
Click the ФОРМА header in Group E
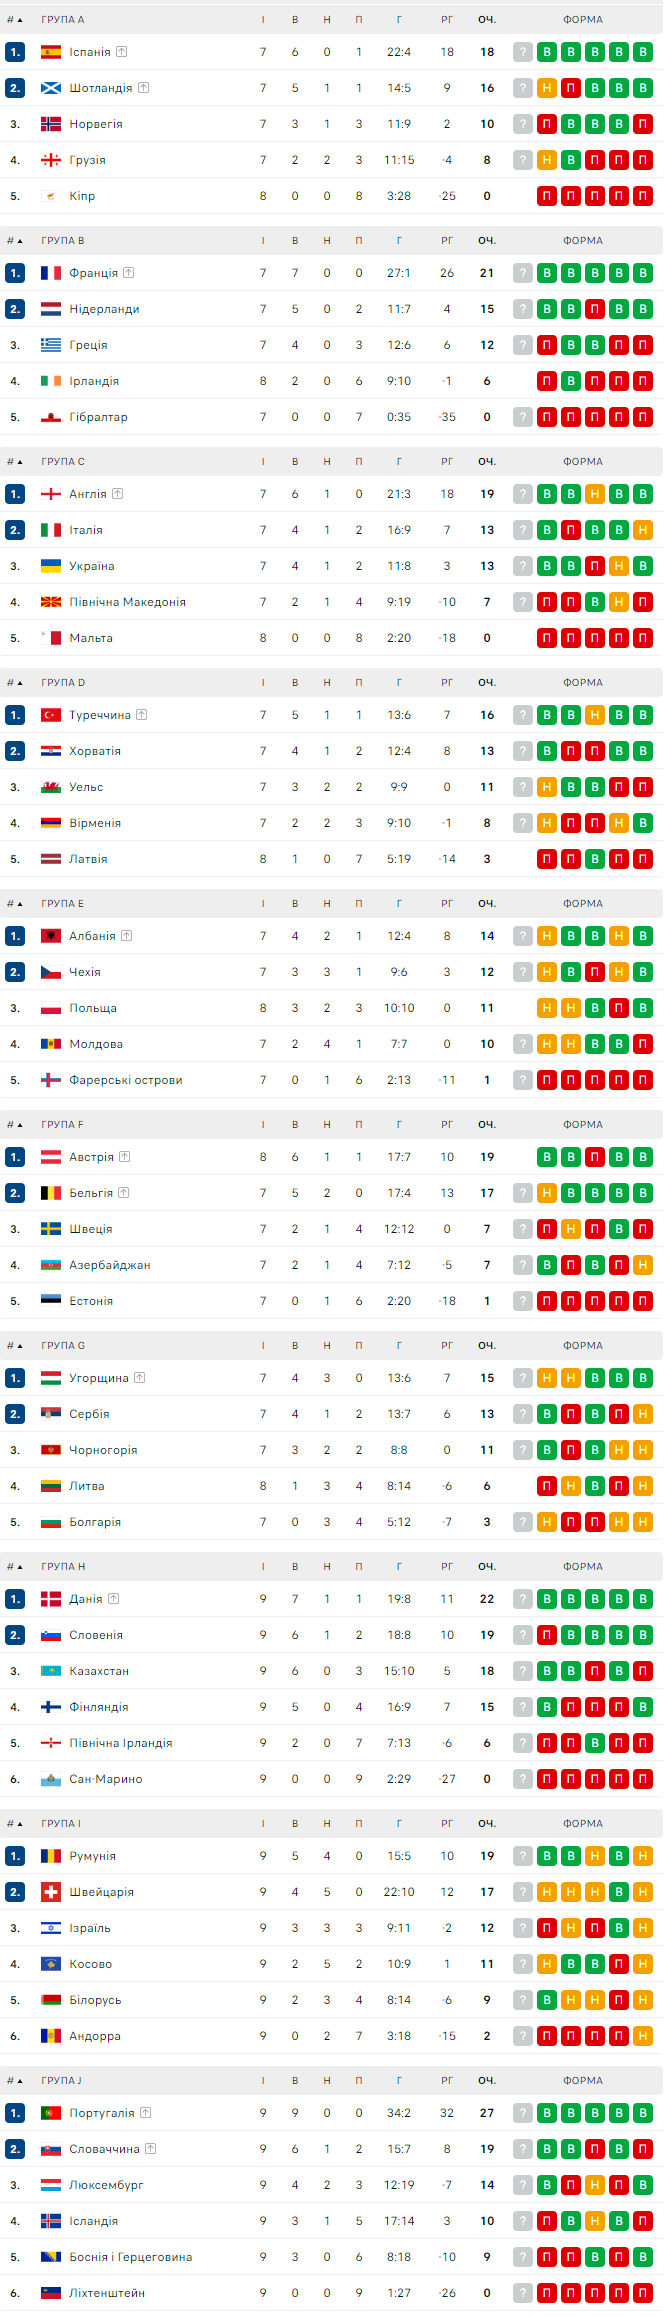[x=582, y=904]
